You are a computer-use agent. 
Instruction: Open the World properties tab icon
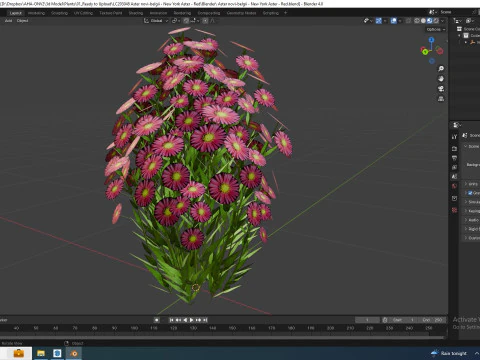tap(454, 186)
